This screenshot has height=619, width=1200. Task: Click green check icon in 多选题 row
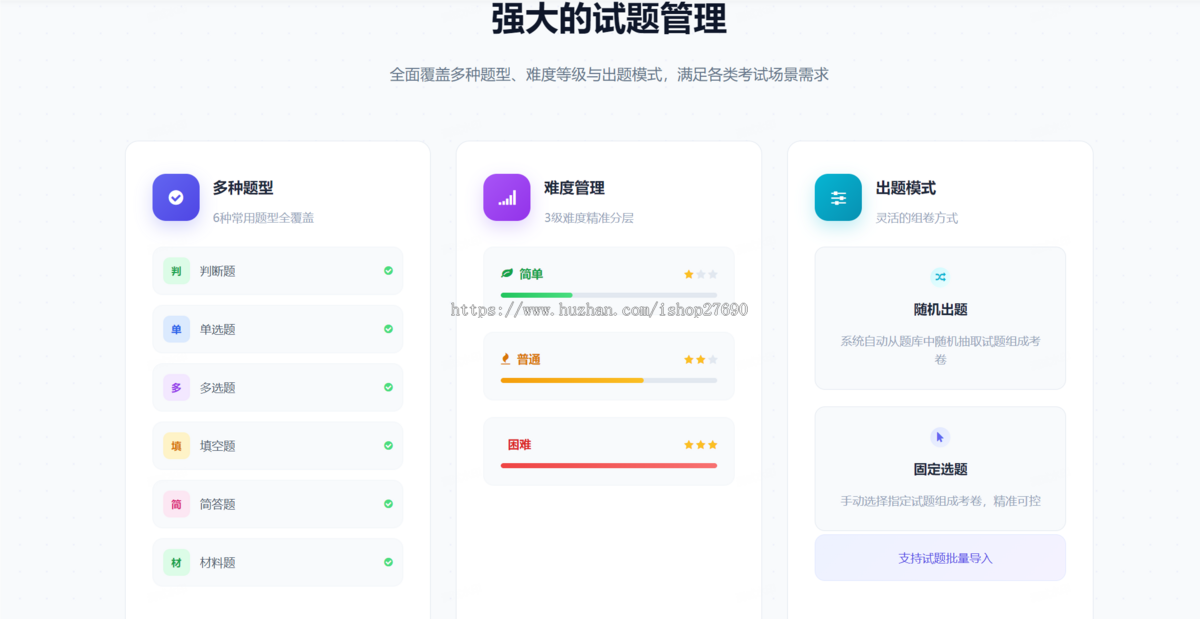point(388,387)
